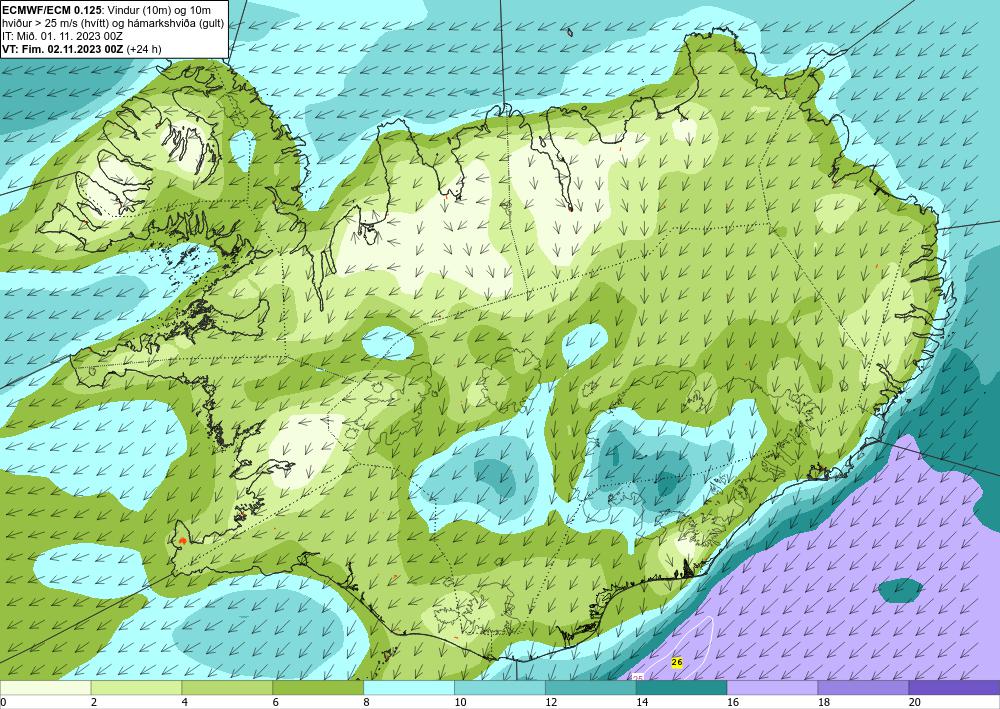This screenshot has height=709, width=1000.
Task: Click the '2' tick label on the scale
Action: click(94, 702)
